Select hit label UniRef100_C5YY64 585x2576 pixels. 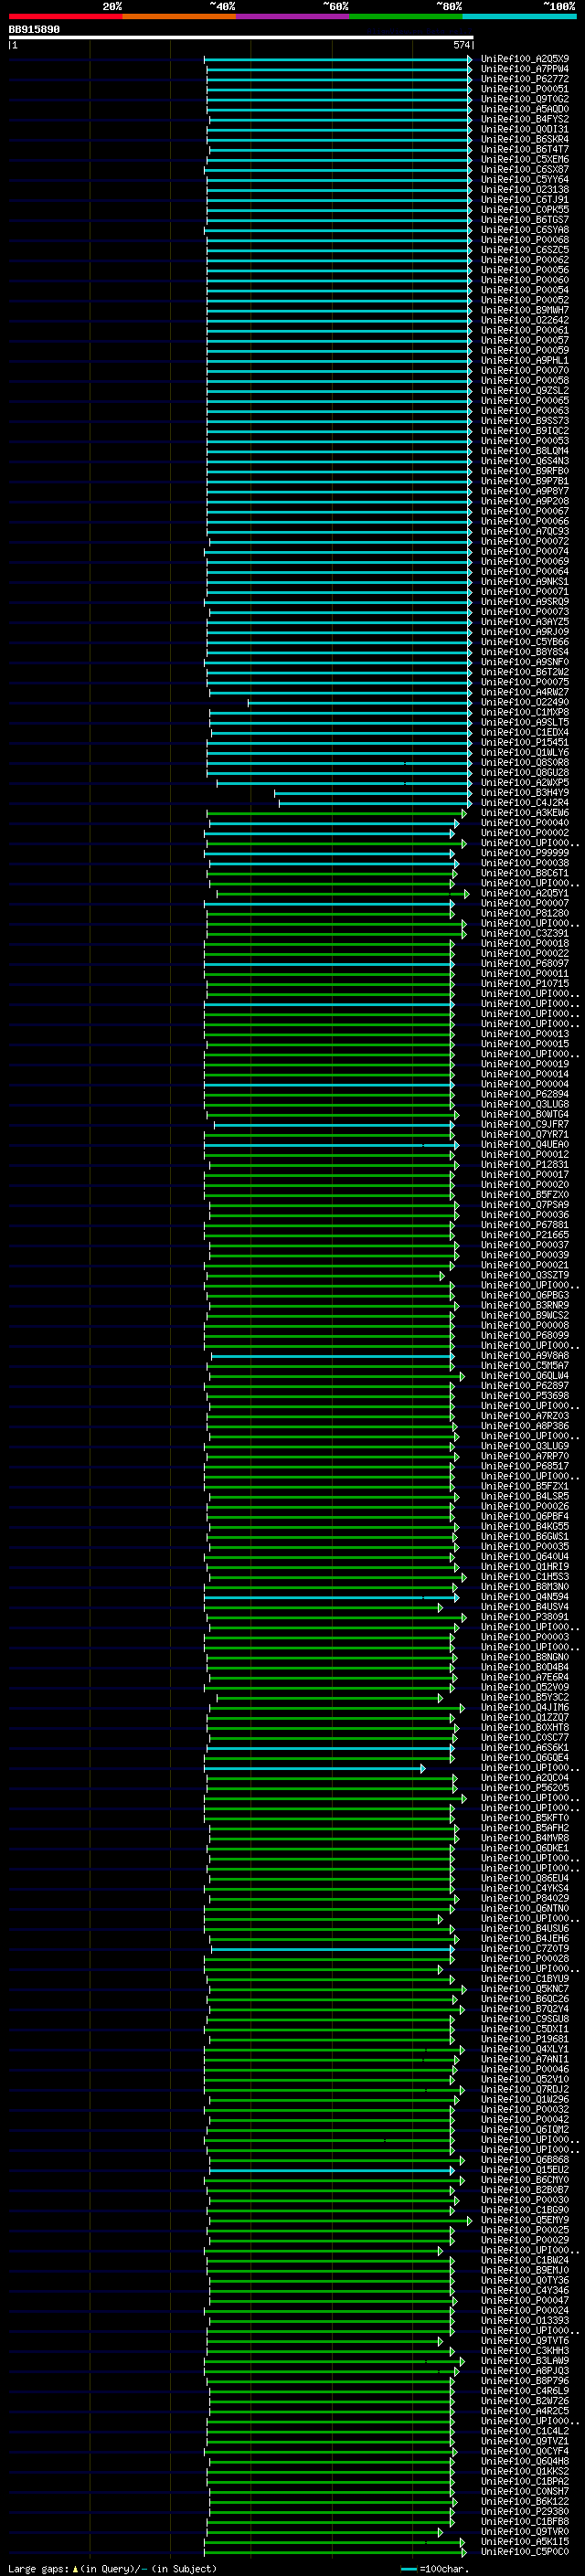pyautogui.click(x=525, y=179)
